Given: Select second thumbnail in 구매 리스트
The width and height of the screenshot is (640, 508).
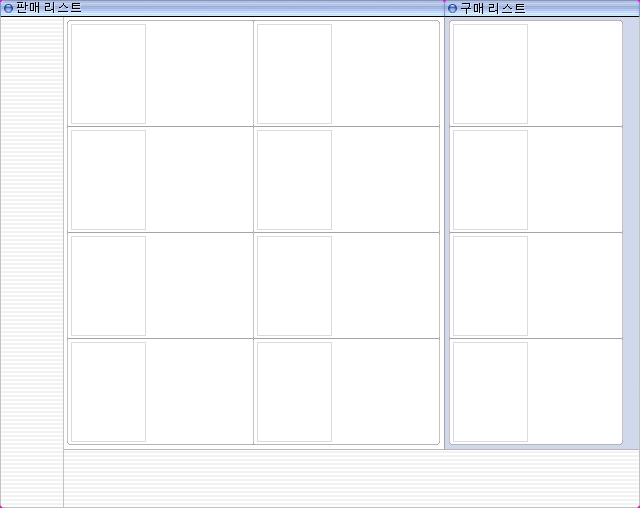Looking at the screenshot, I should pyautogui.click(x=490, y=180).
